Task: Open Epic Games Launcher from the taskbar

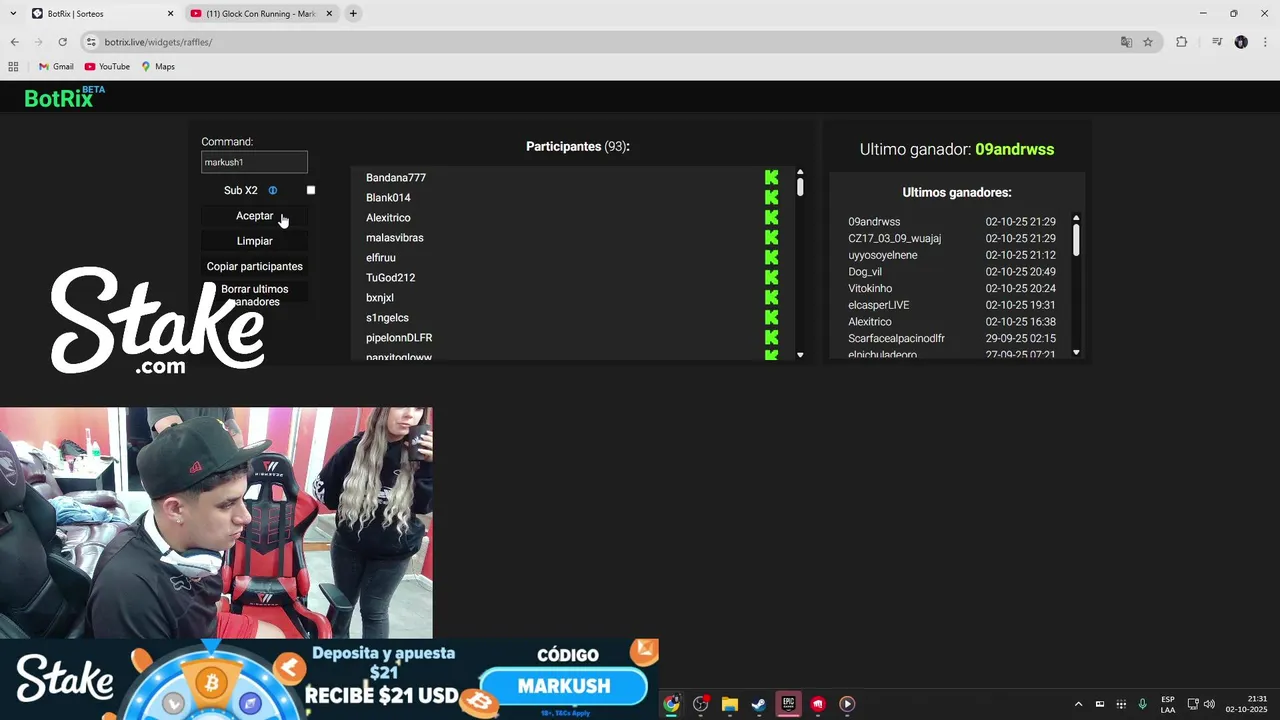Action: pyautogui.click(x=788, y=704)
